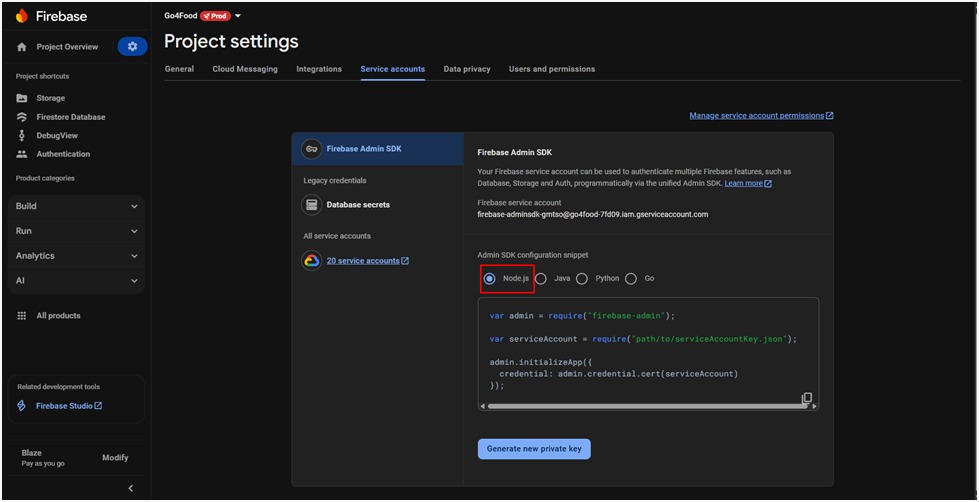Switch to the Cloud Messaging tab

click(x=245, y=69)
